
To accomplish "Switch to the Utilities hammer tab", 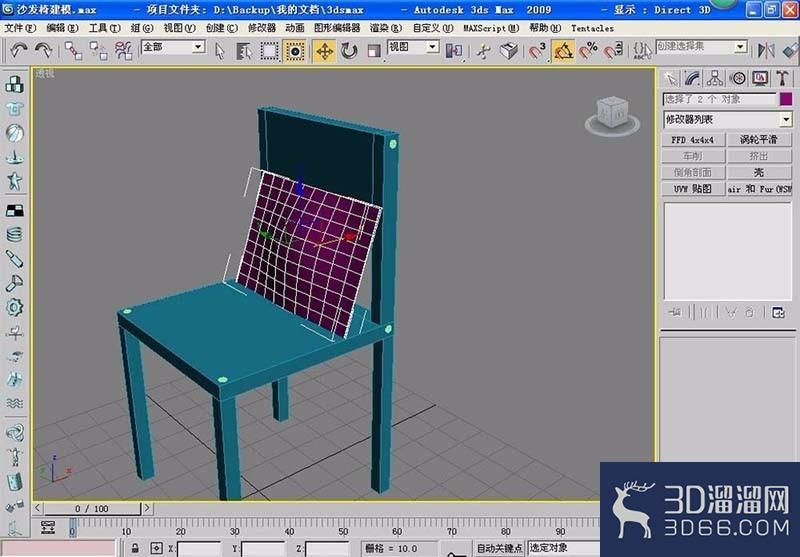I will 782,78.
